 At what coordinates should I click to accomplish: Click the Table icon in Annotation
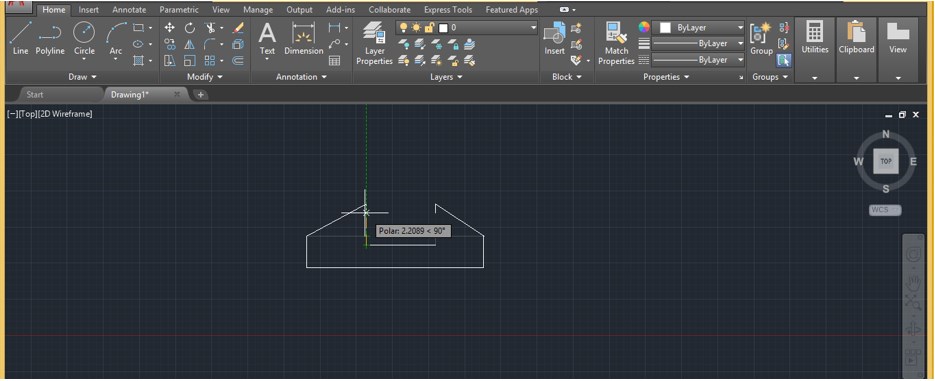tap(335, 60)
